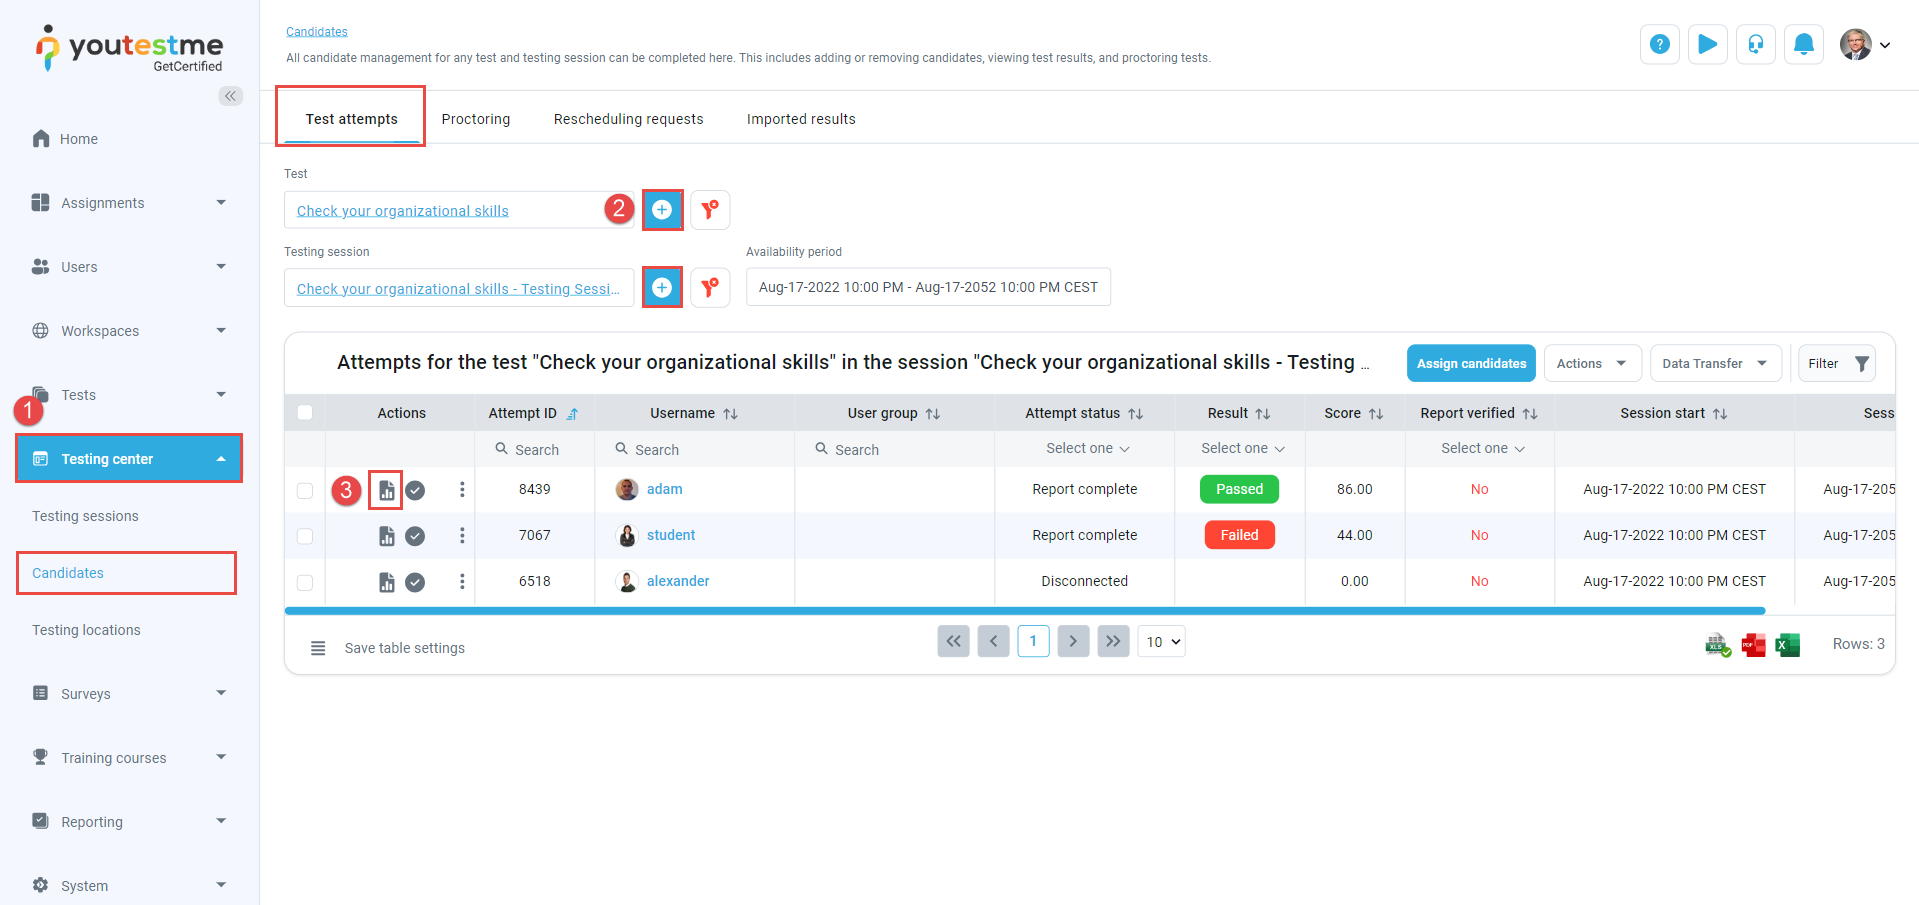Open report icon for attempt 6518

(x=386, y=582)
